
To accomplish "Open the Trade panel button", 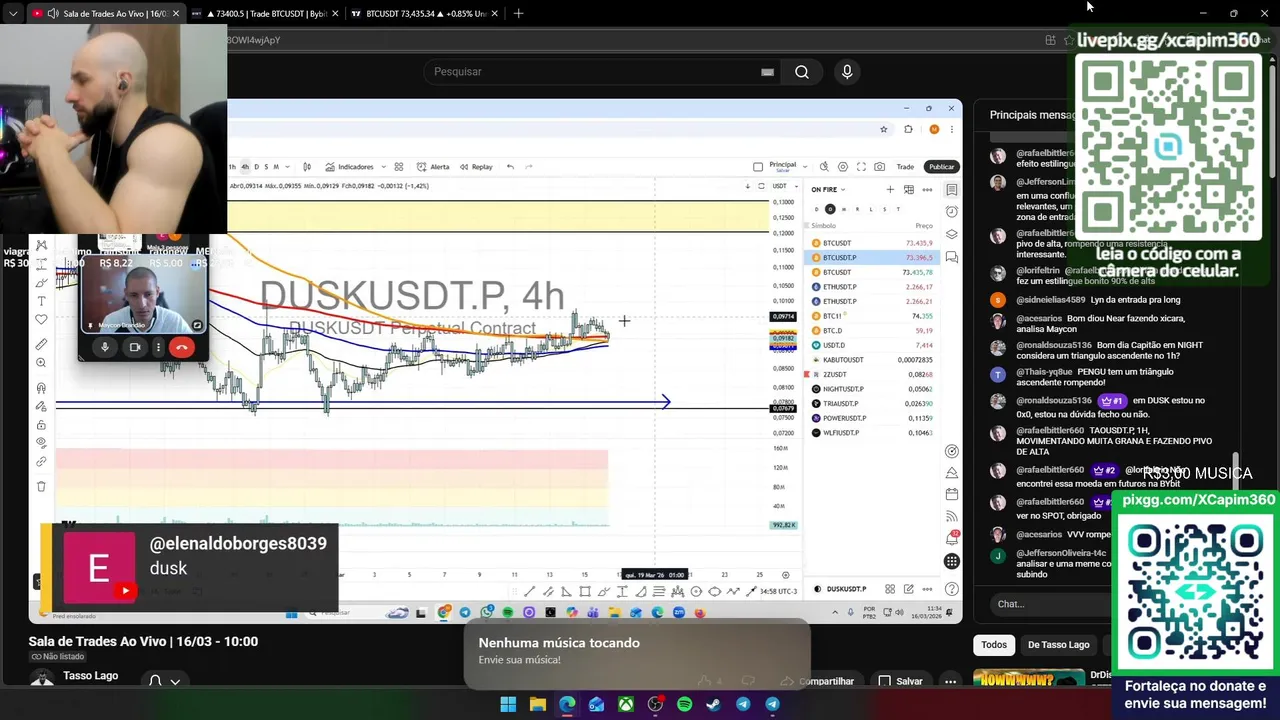I will point(905,167).
